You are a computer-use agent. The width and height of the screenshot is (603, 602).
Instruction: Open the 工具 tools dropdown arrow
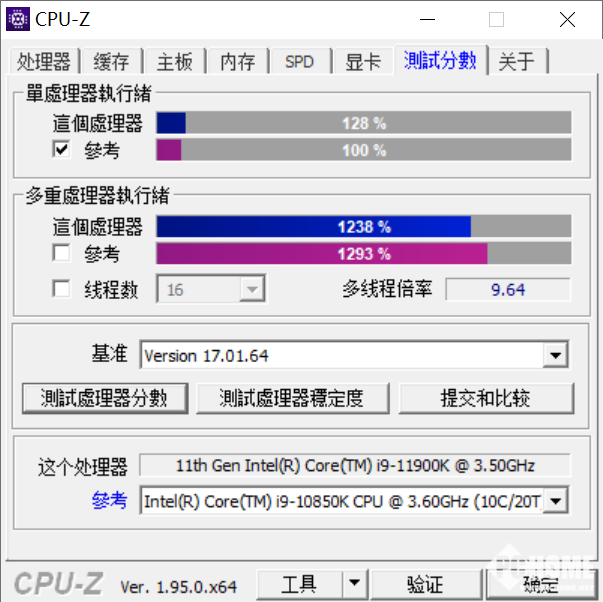(x=355, y=584)
